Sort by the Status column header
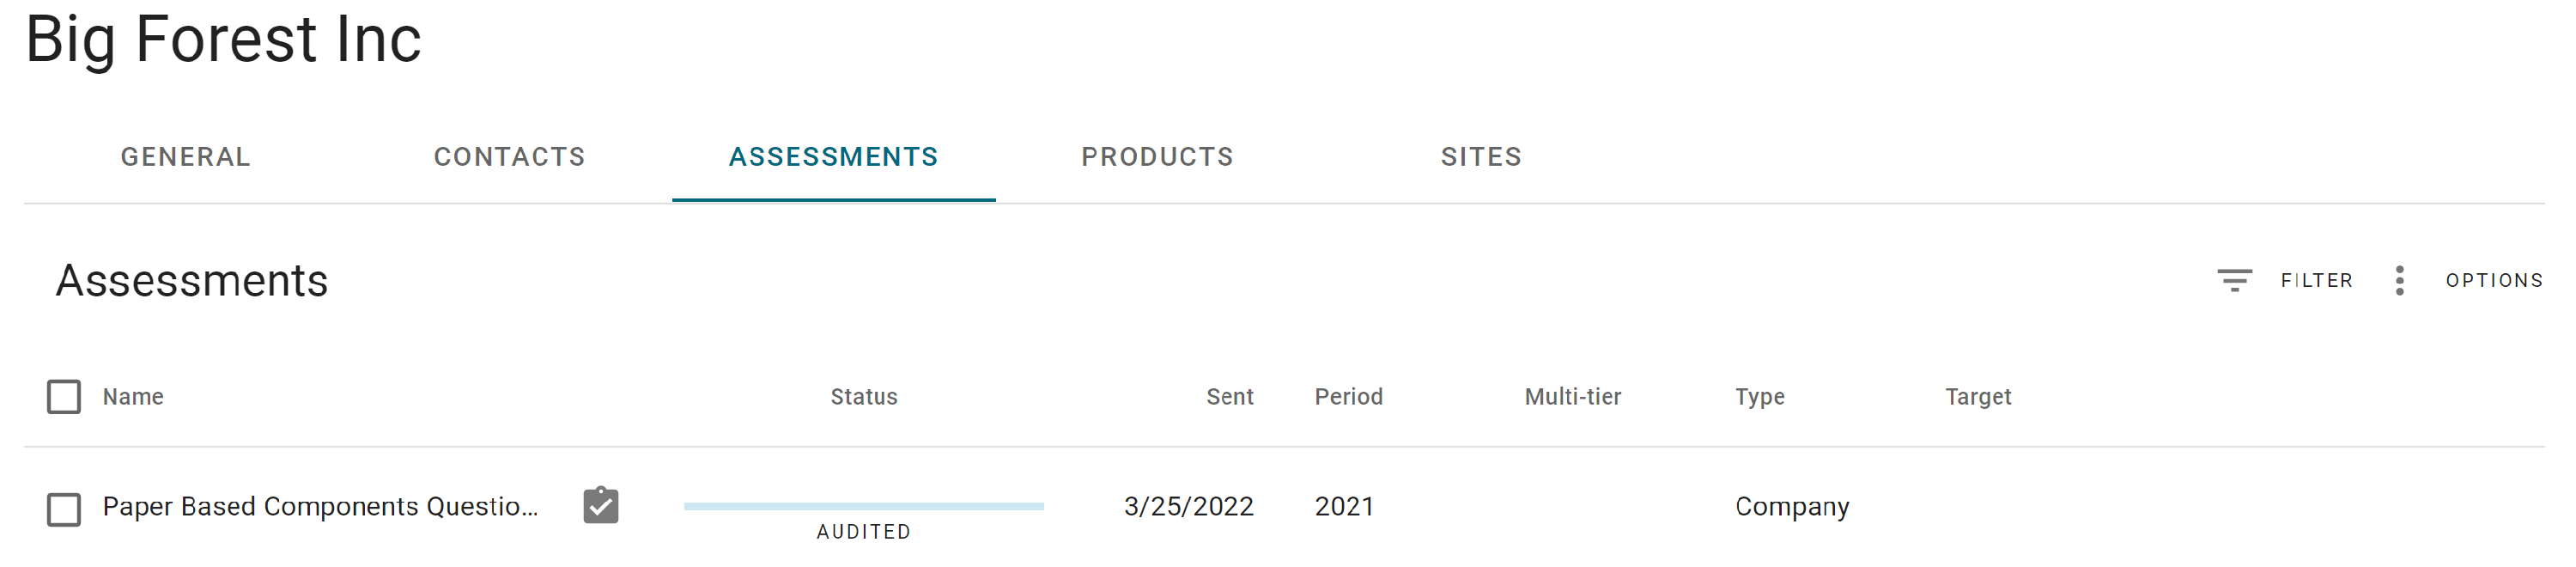 pos(864,397)
